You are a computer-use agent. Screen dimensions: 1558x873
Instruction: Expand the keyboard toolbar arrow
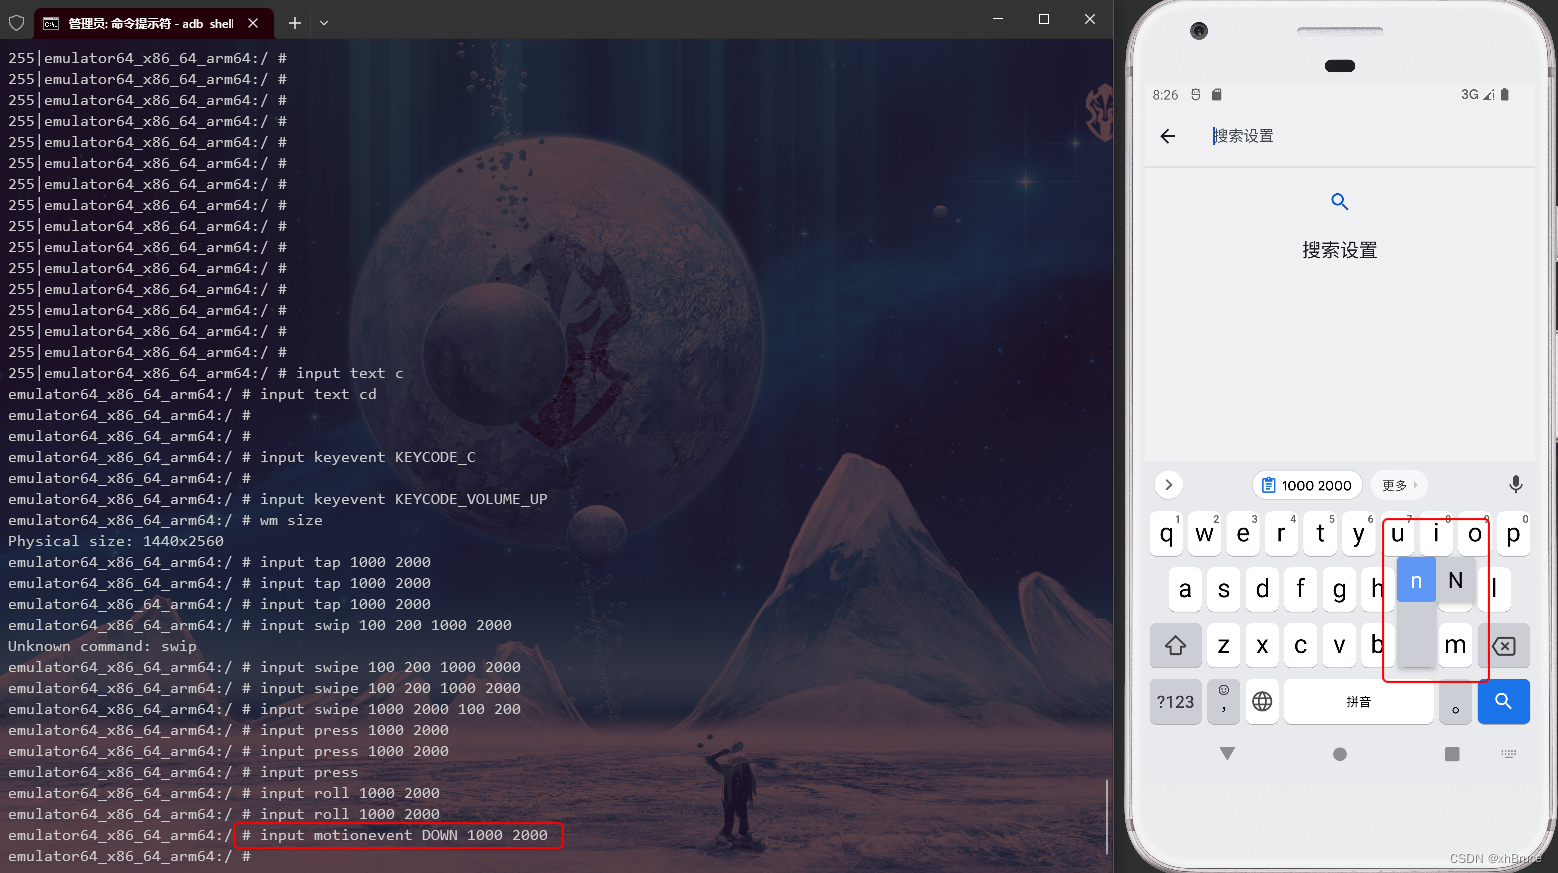click(x=1168, y=485)
